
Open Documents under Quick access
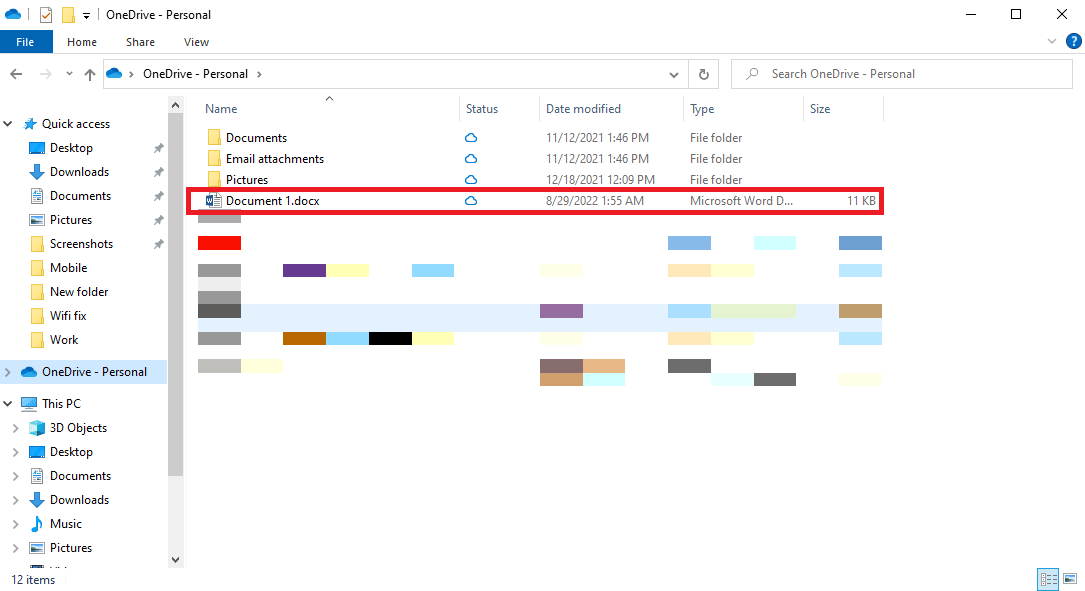click(x=80, y=196)
